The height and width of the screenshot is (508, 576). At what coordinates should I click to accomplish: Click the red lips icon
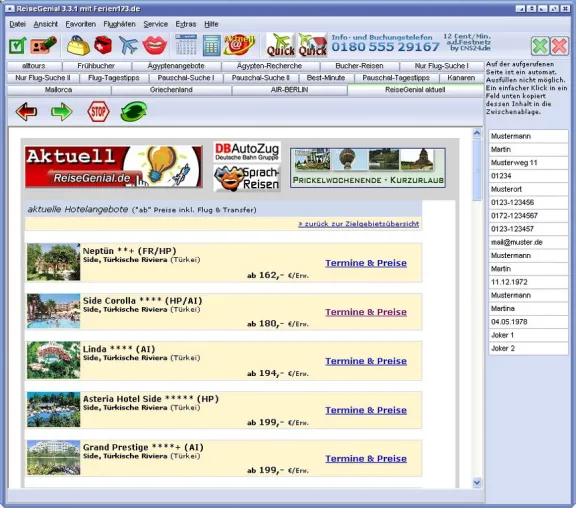pos(155,45)
